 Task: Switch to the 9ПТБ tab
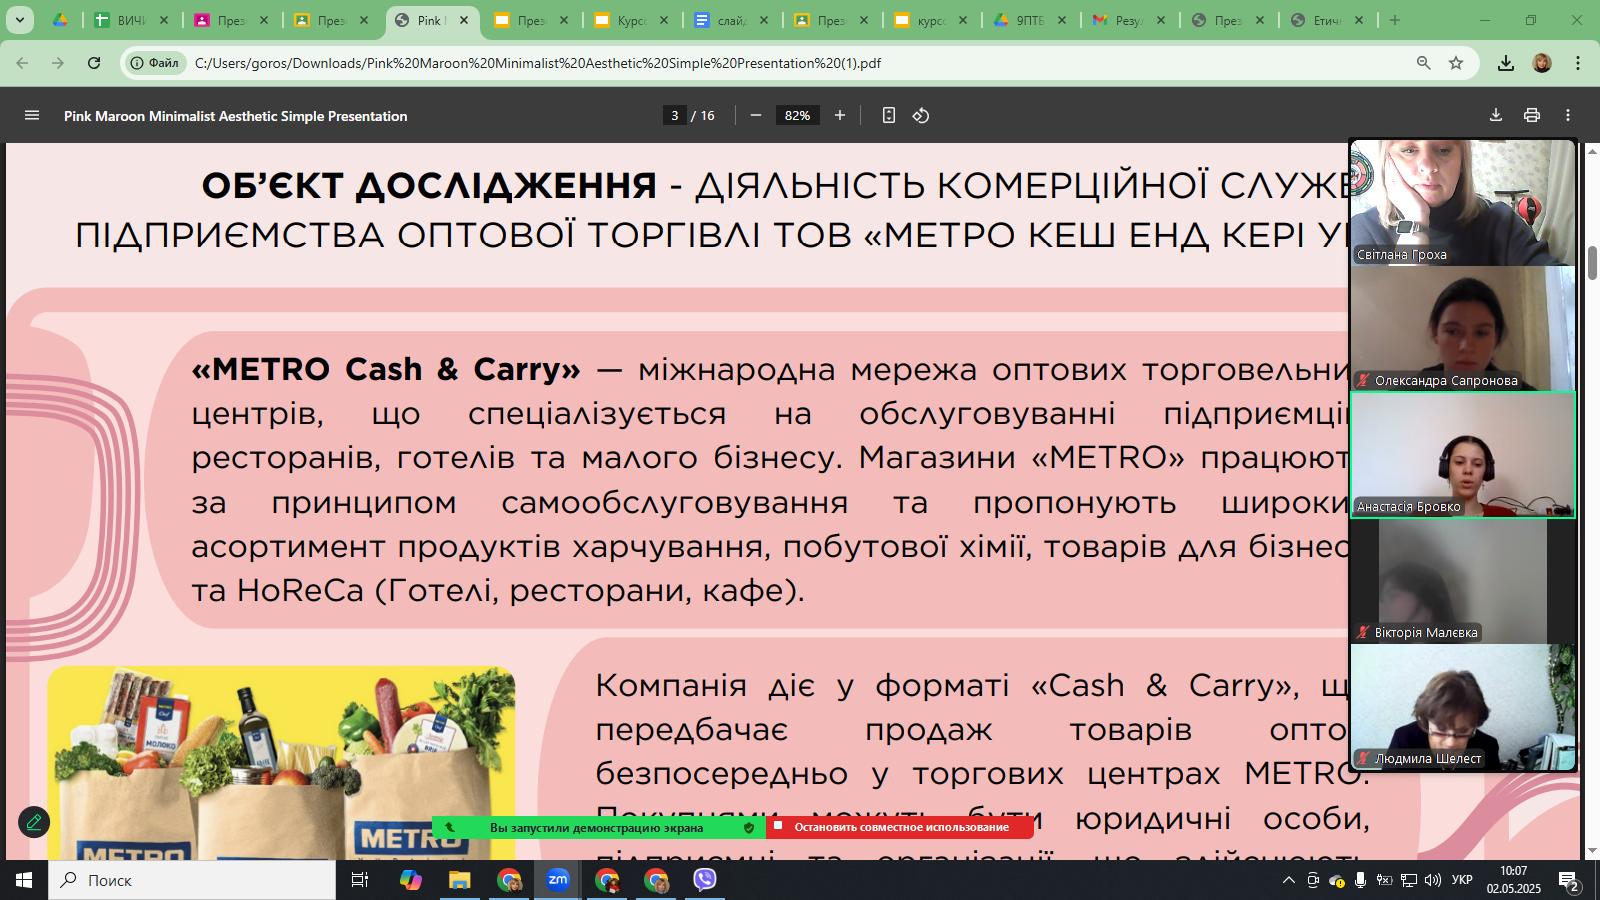(1032, 20)
